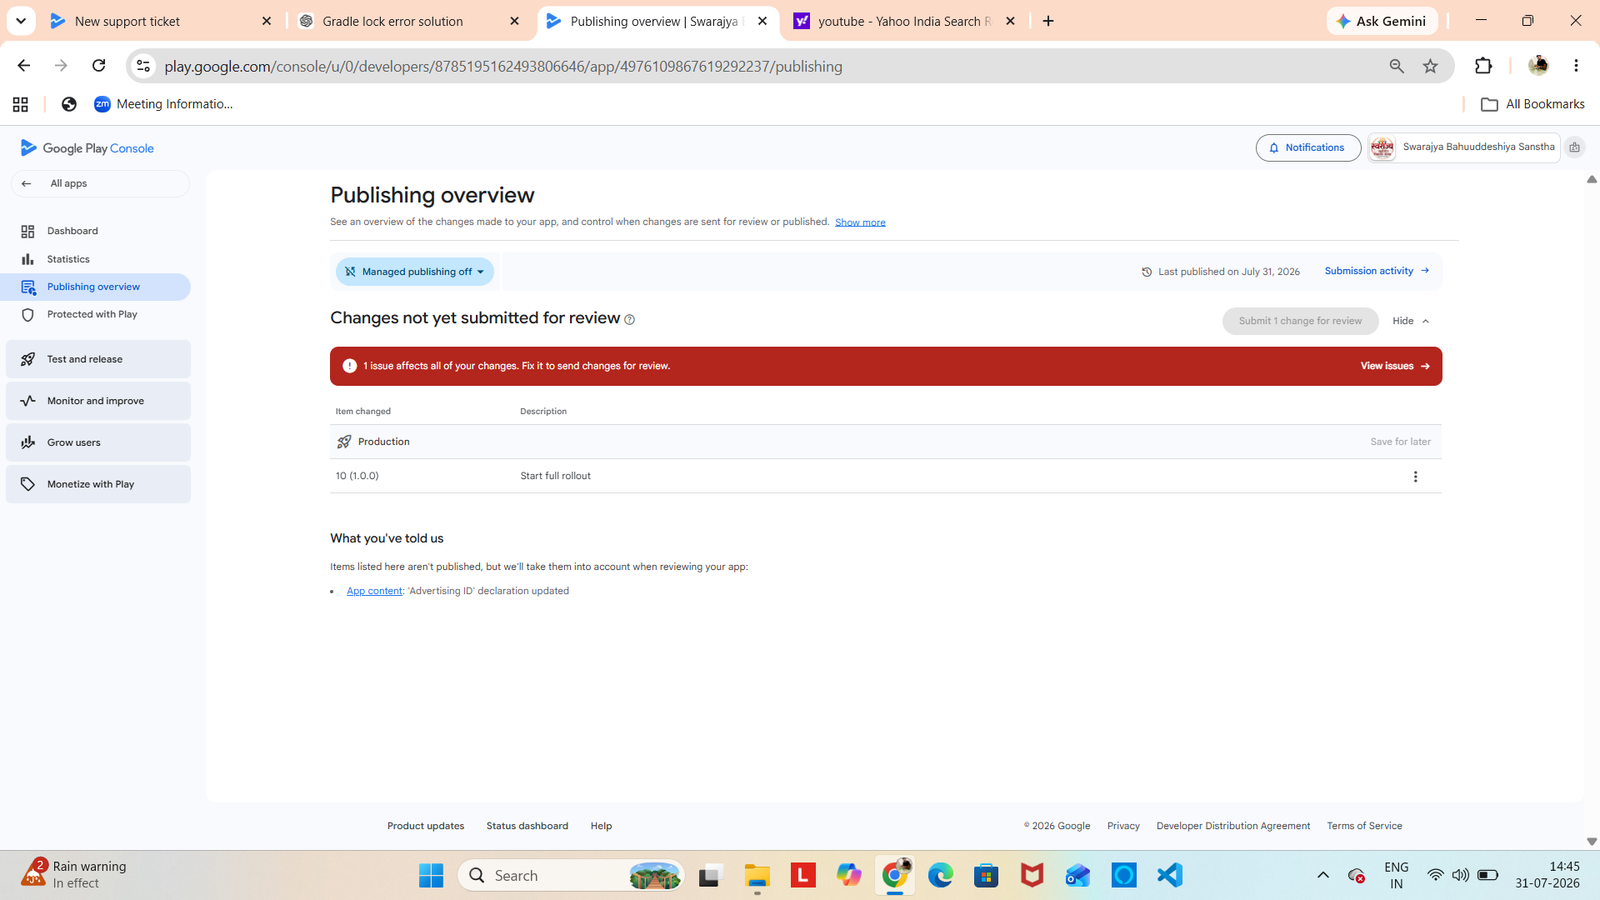Expand the Test and release section
The image size is (1600, 900).
click(98, 359)
